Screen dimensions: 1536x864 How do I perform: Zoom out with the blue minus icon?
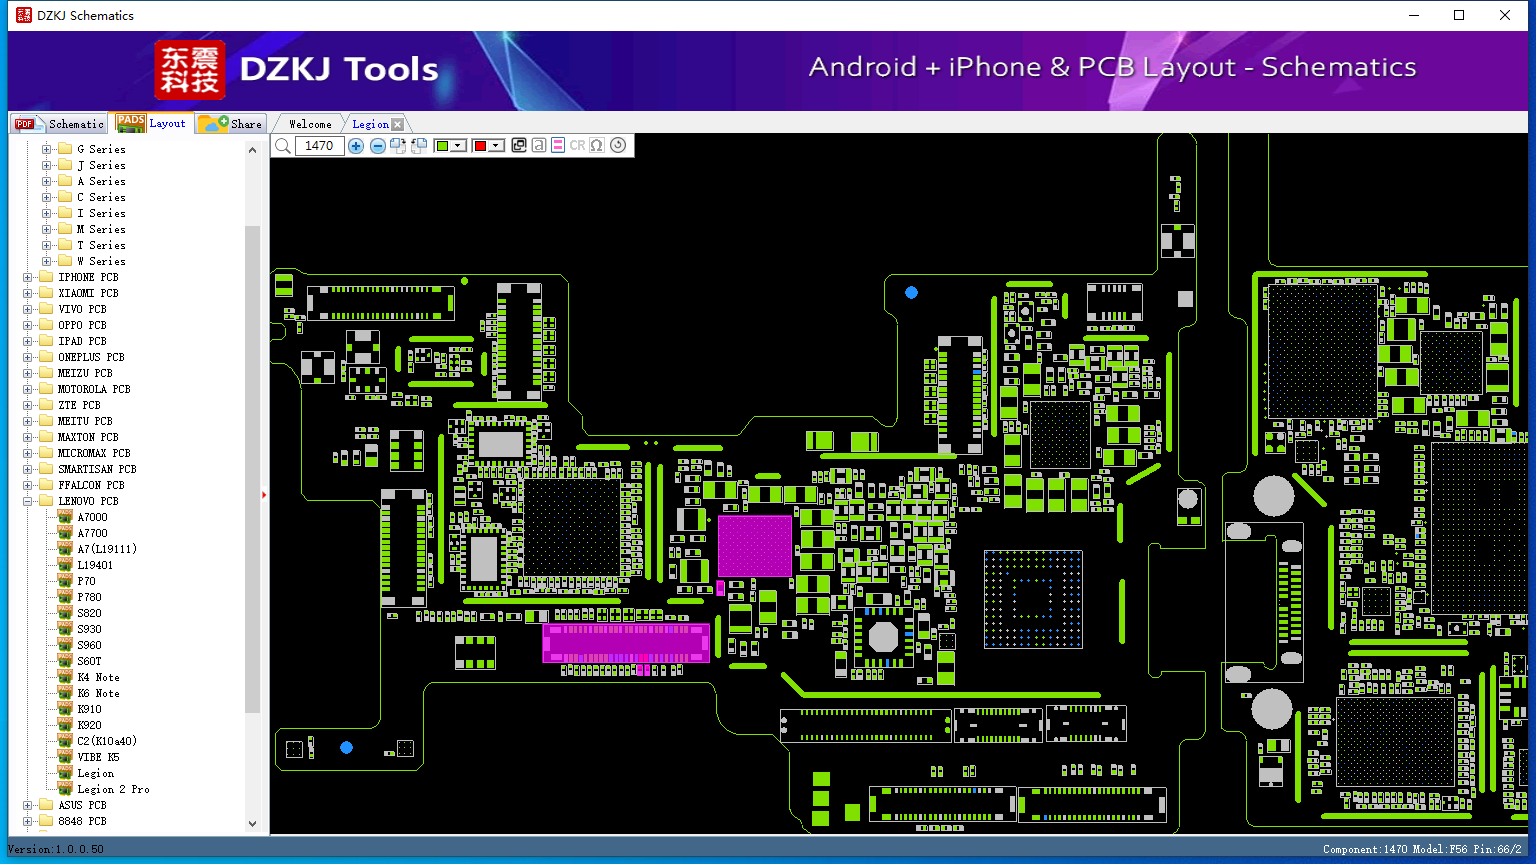tap(378, 146)
